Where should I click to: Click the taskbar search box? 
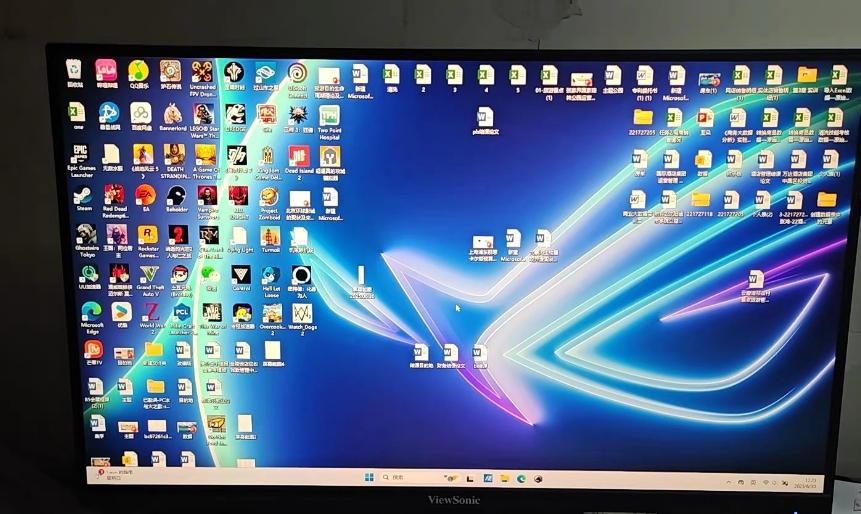point(420,478)
